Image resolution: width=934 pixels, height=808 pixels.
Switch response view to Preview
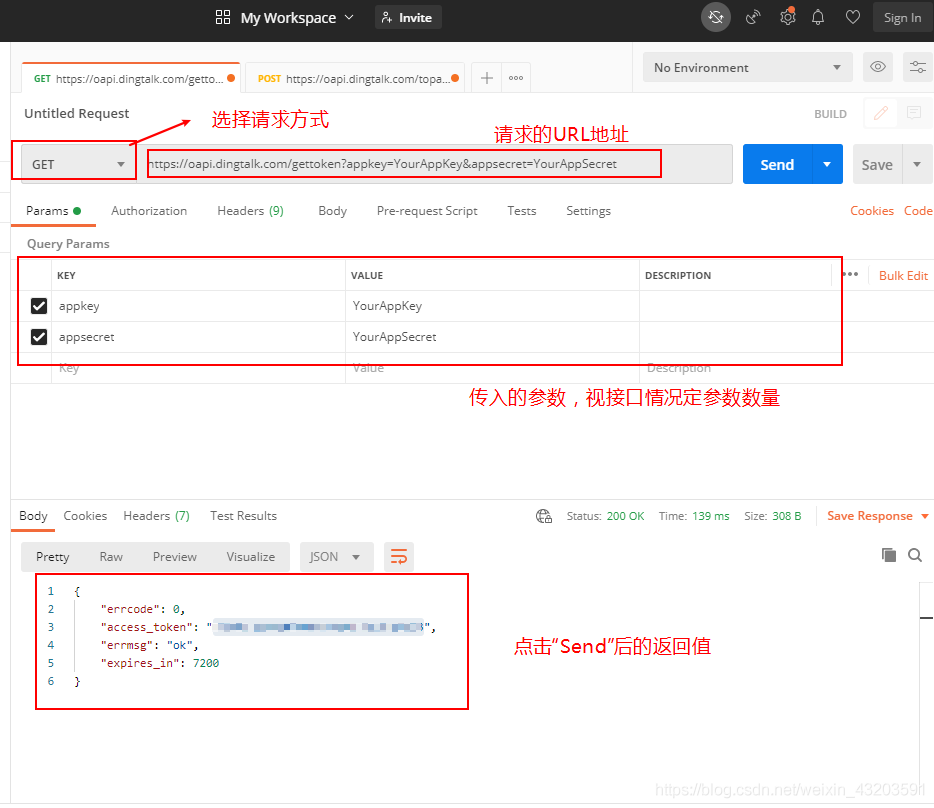pos(175,557)
